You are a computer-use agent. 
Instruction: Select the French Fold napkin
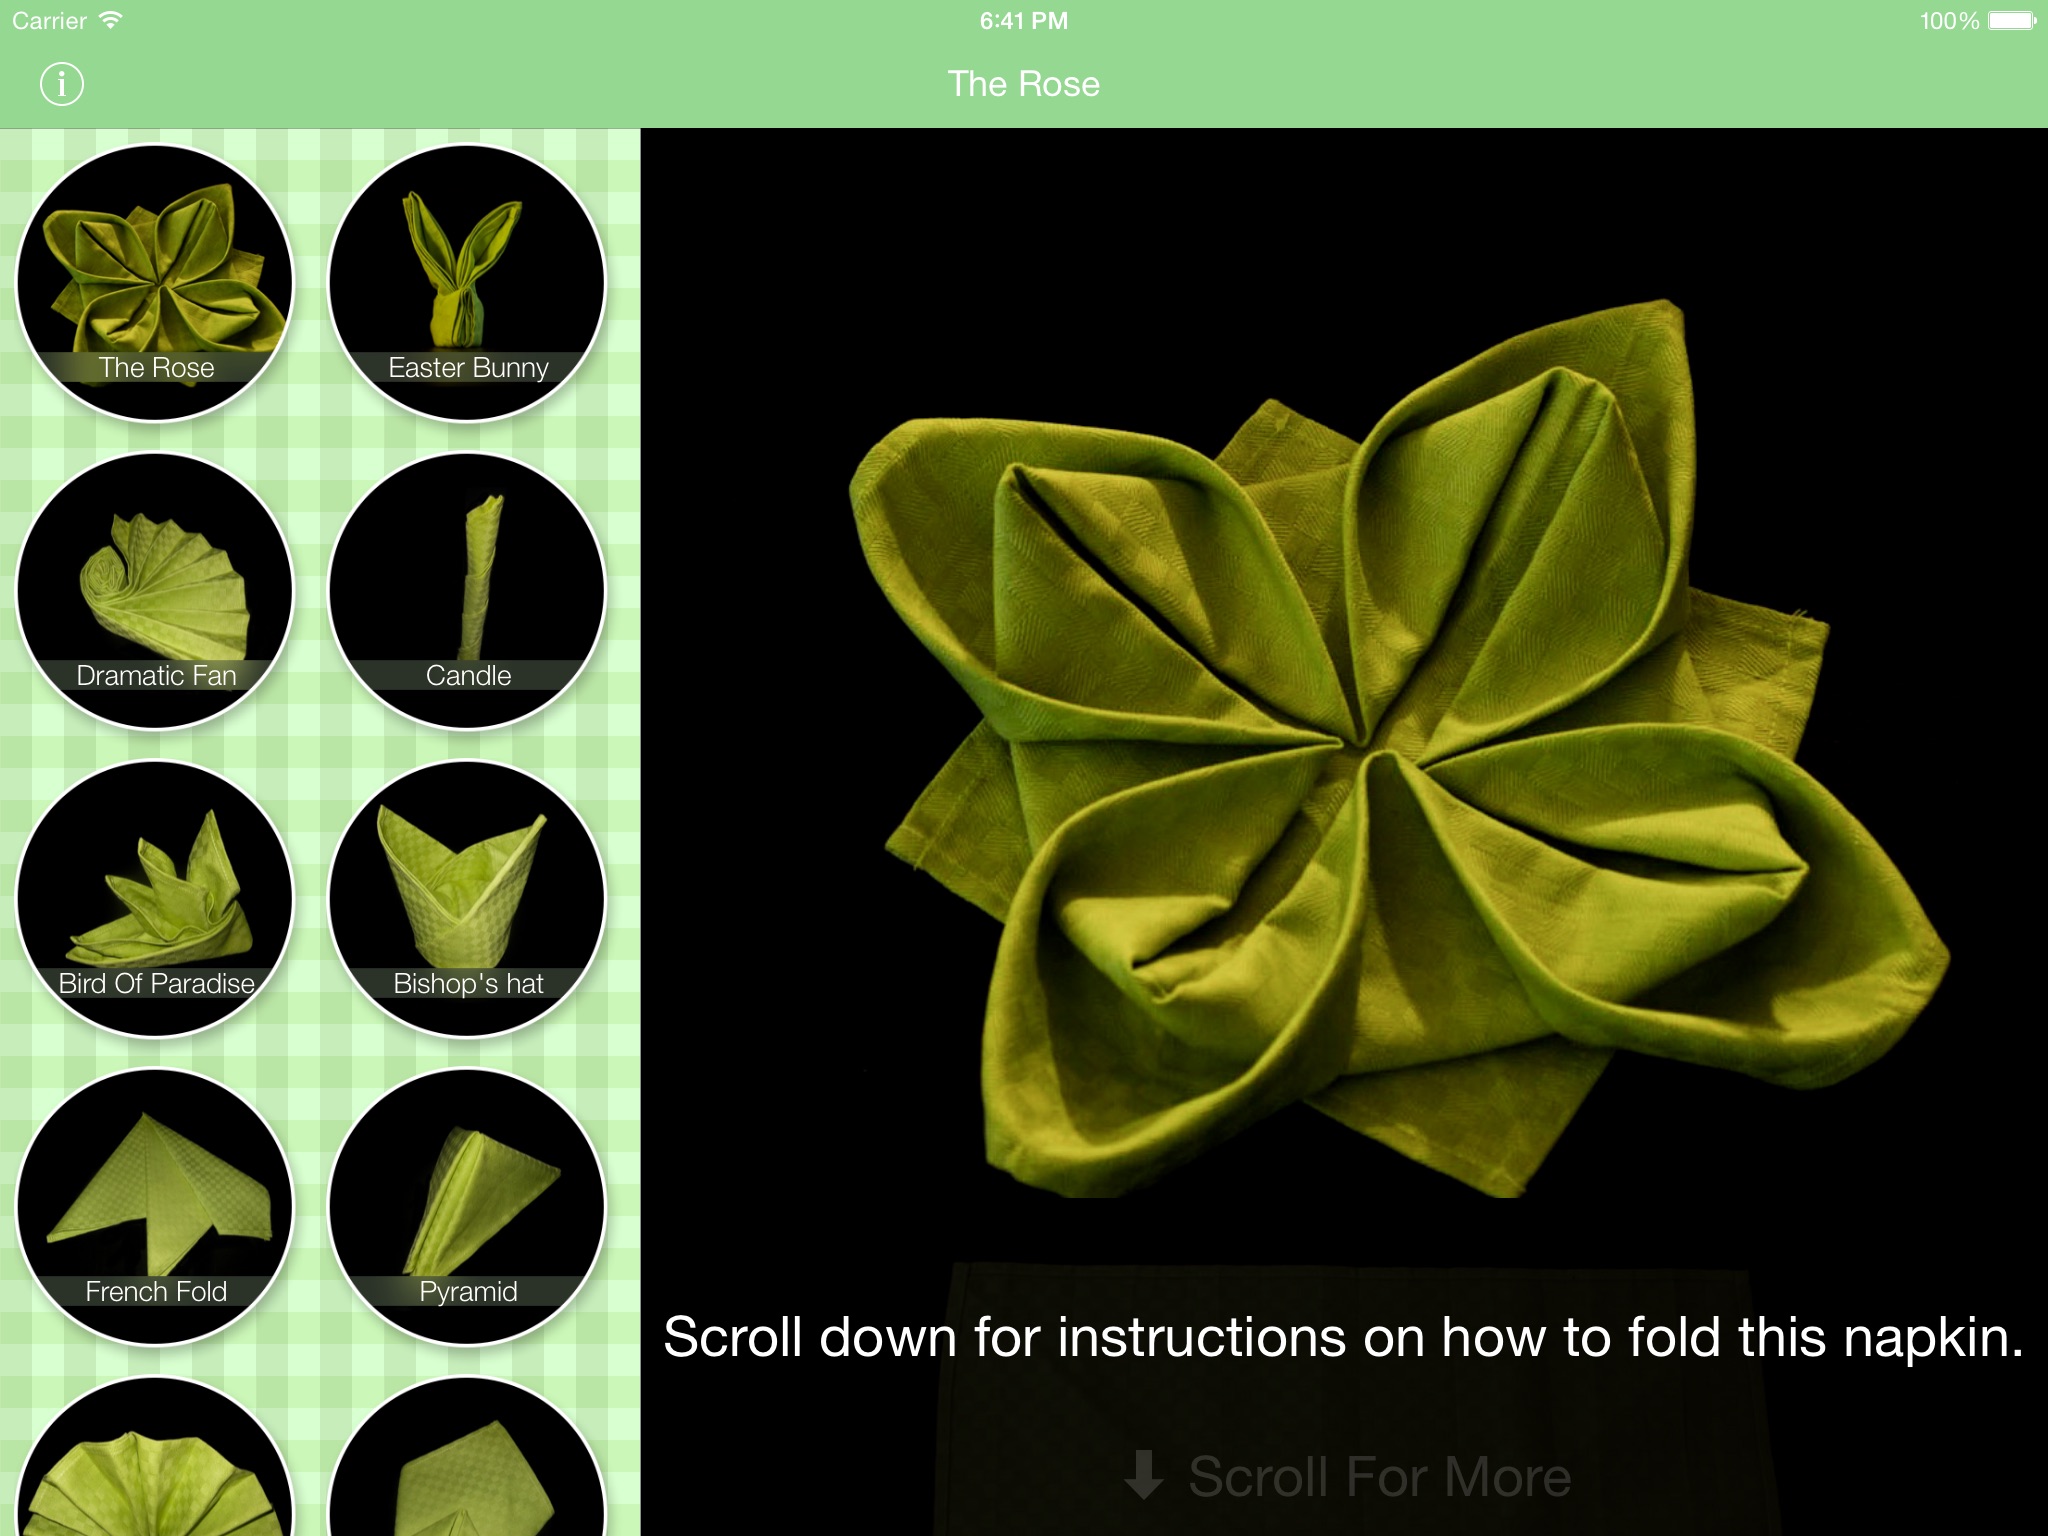[156, 1206]
